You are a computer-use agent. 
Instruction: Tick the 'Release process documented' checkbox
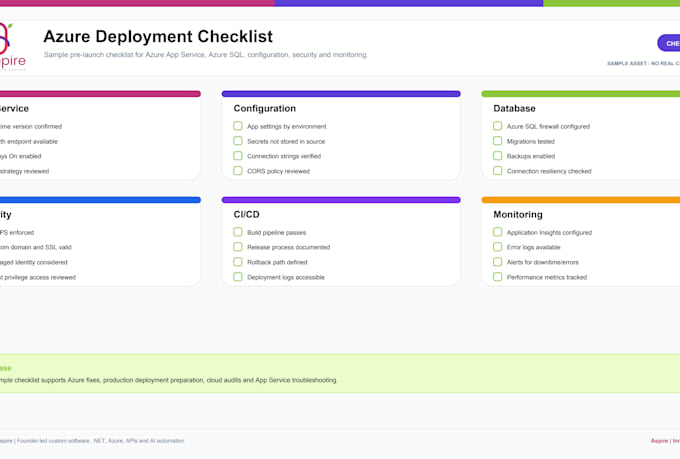pyautogui.click(x=238, y=247)
